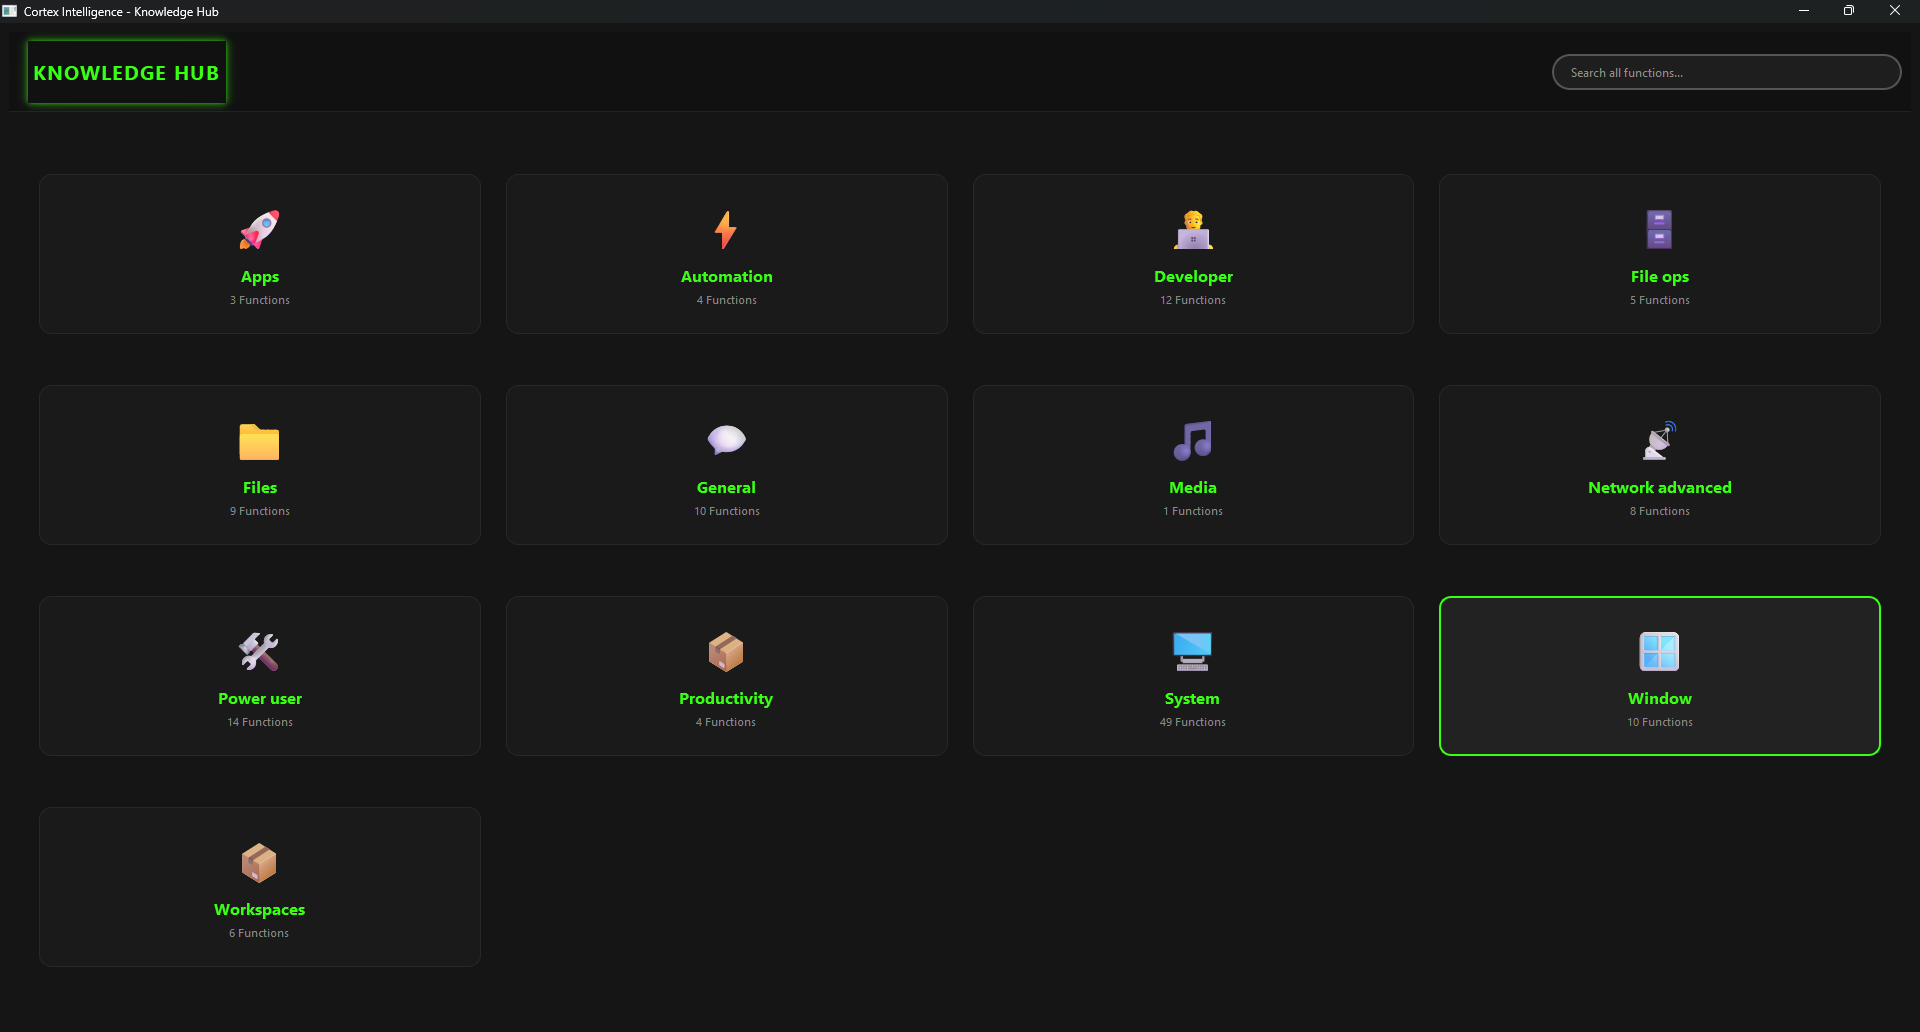Click the File ops cabinet icon
The width and height of the screenshot is (1920, 1032).
(1659, 230)
